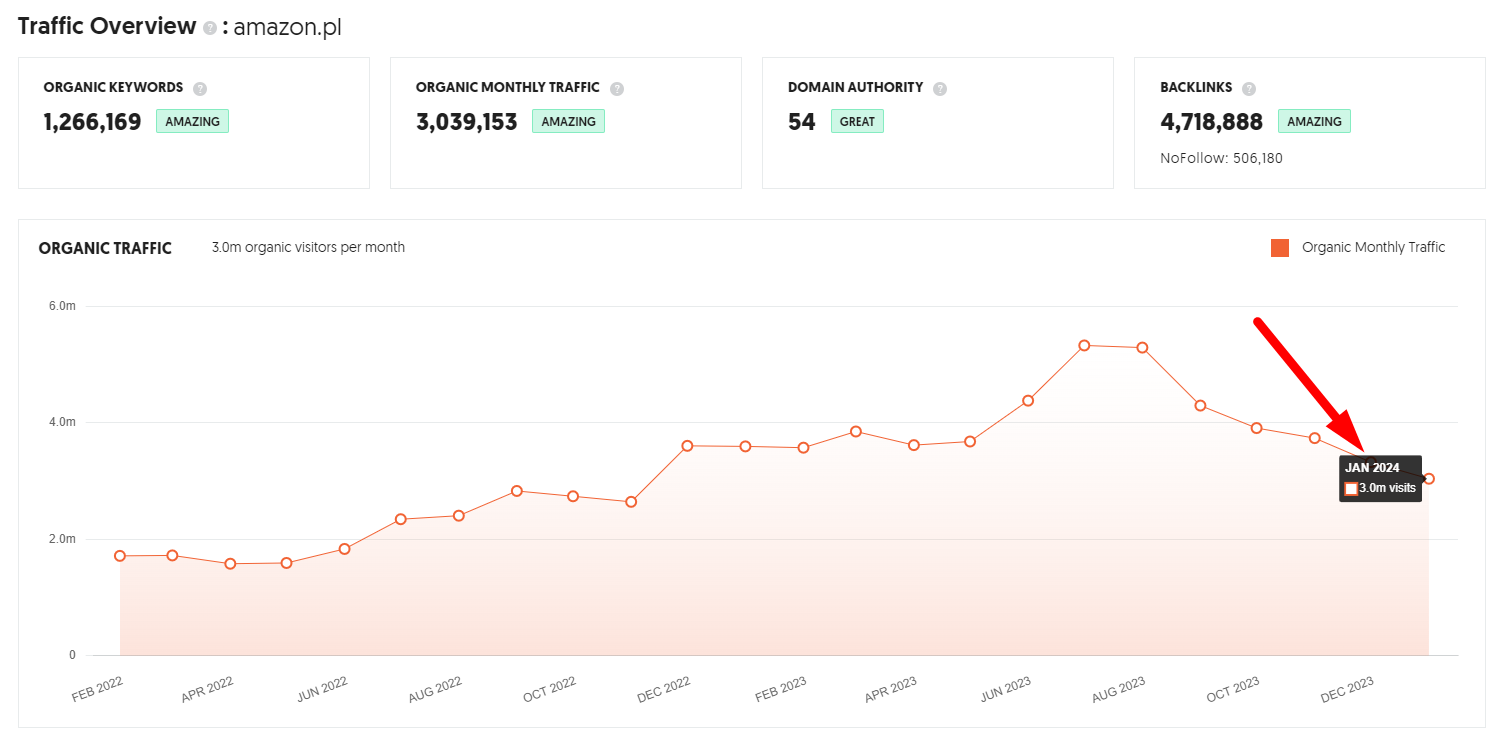
Task: Select the peak July 2023 data point
Action: (x=1084, y=345)
